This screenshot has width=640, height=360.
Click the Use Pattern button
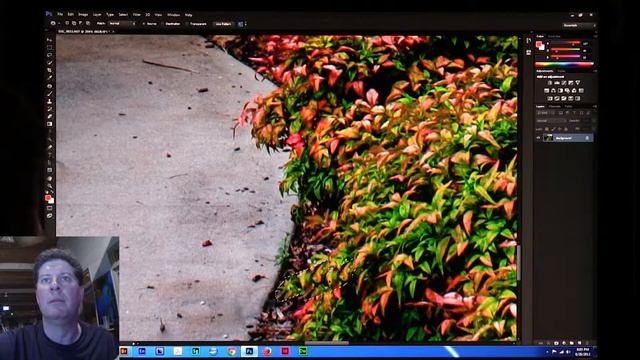tap(223, 24)
